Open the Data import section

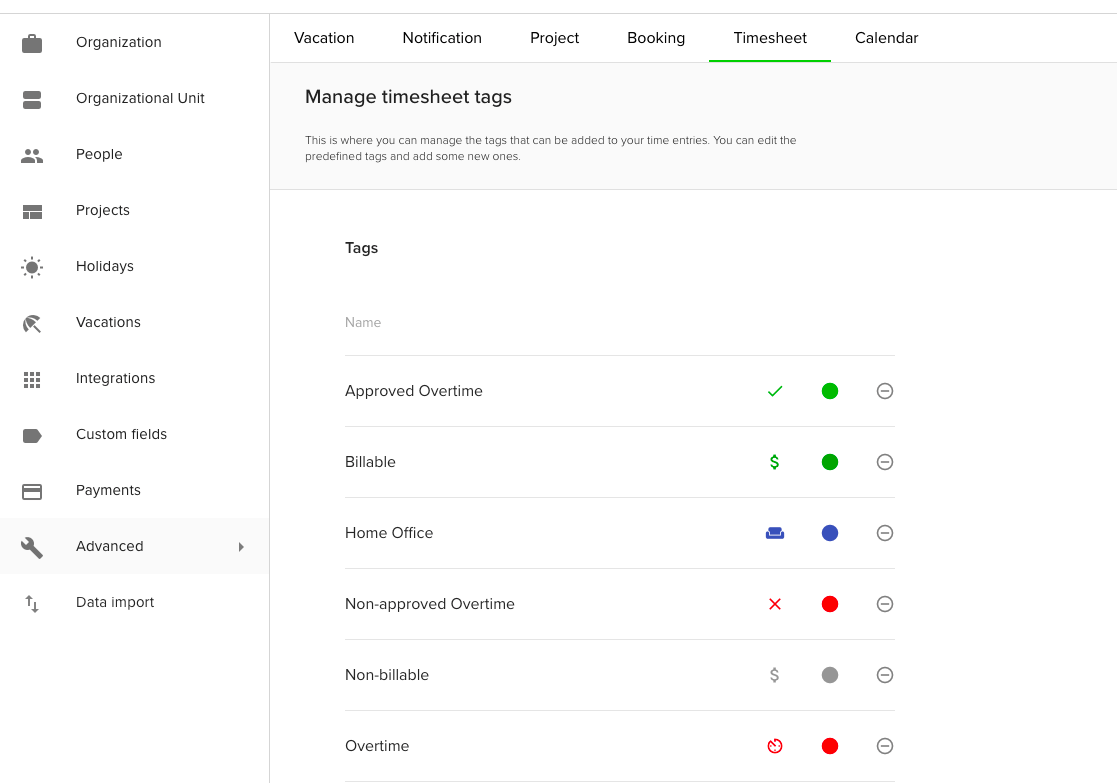pos(114,602)
